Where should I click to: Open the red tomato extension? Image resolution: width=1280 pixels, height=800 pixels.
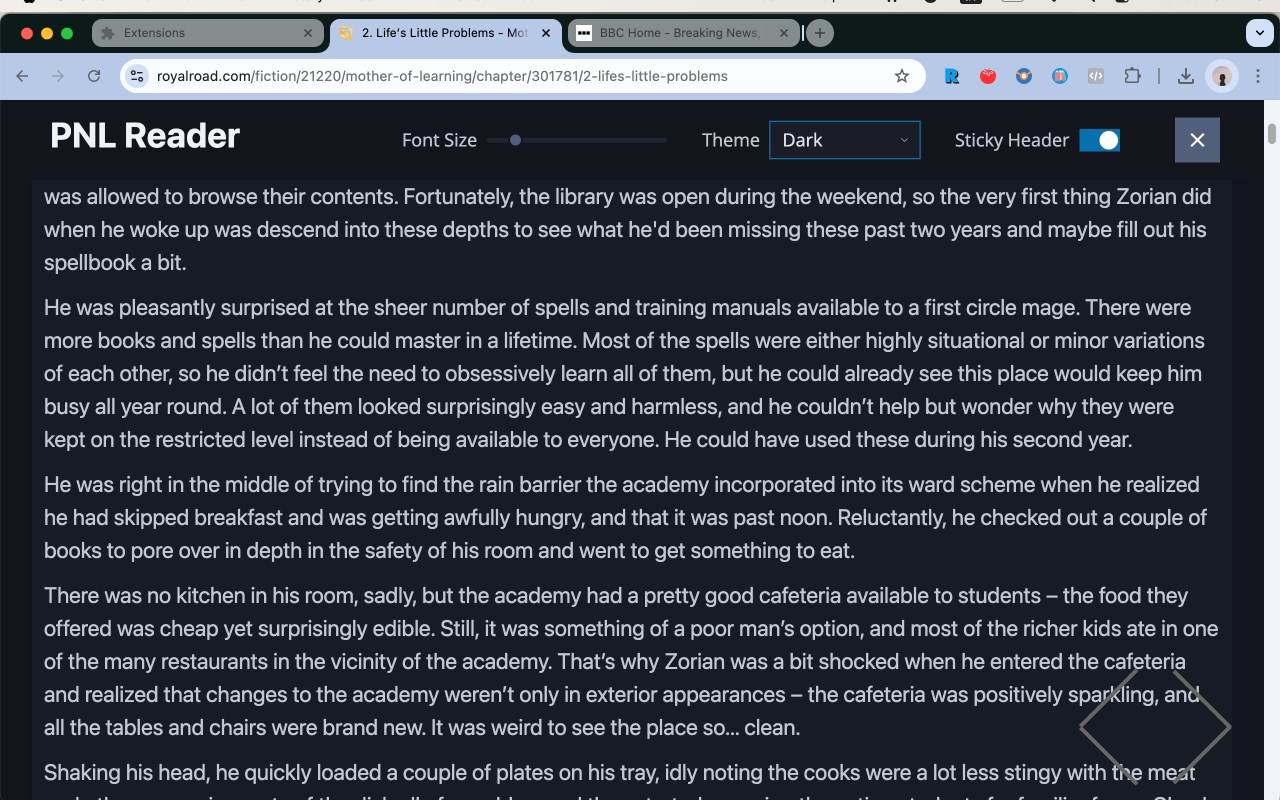point(988,76)
